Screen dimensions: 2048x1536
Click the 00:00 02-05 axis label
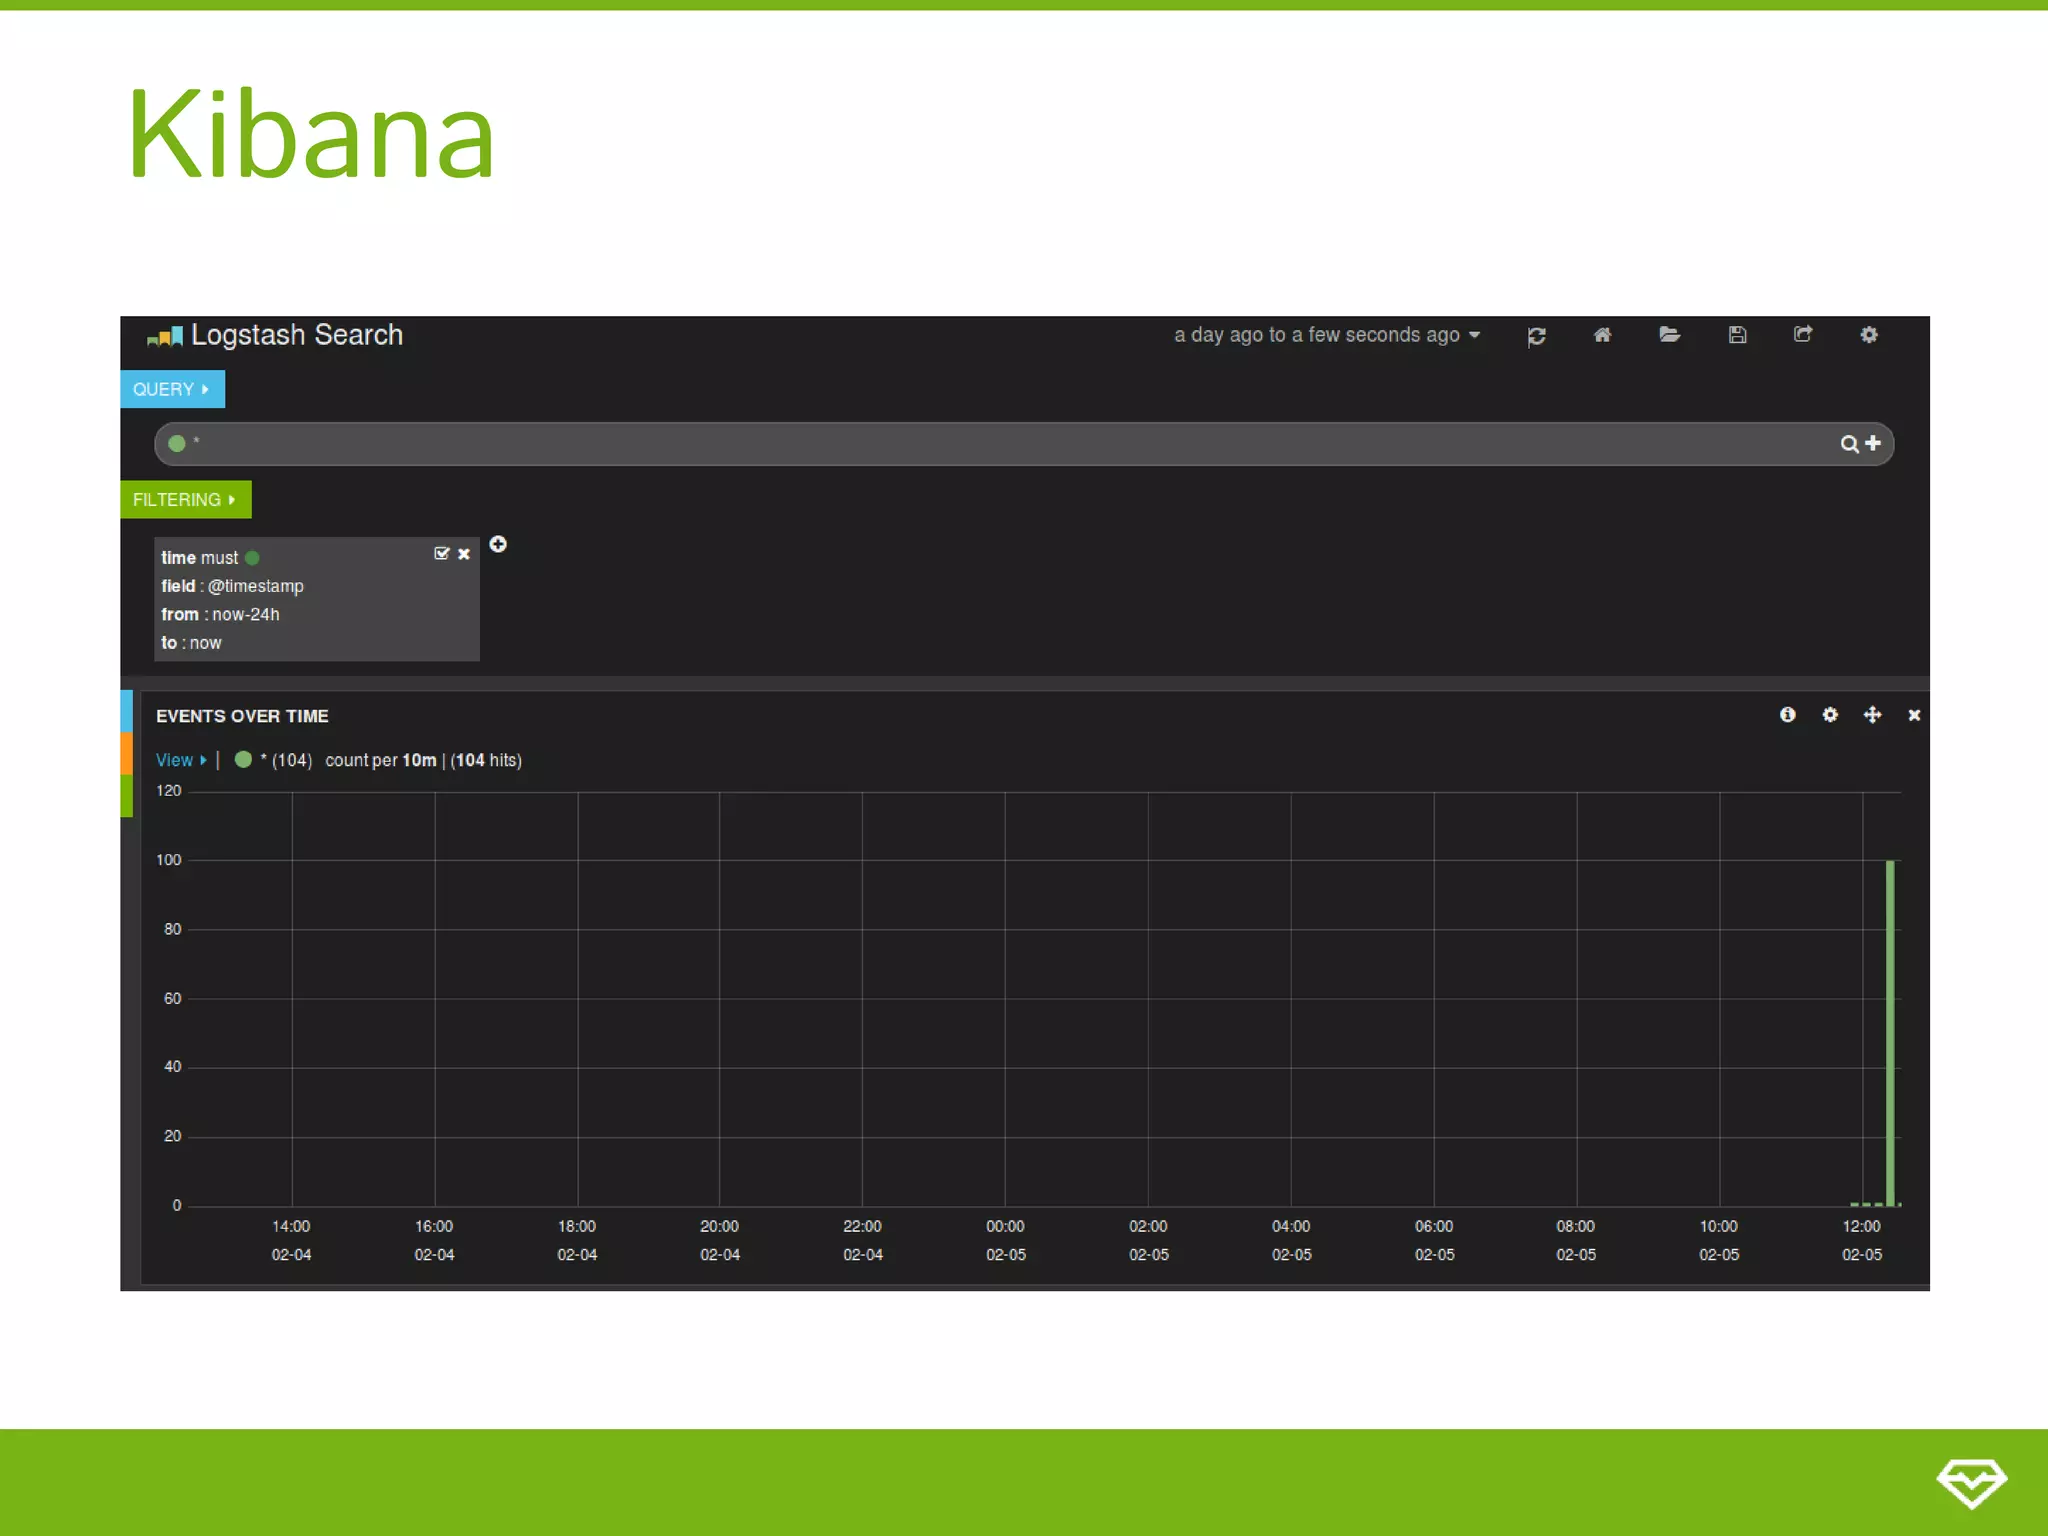(1005, 1240)
